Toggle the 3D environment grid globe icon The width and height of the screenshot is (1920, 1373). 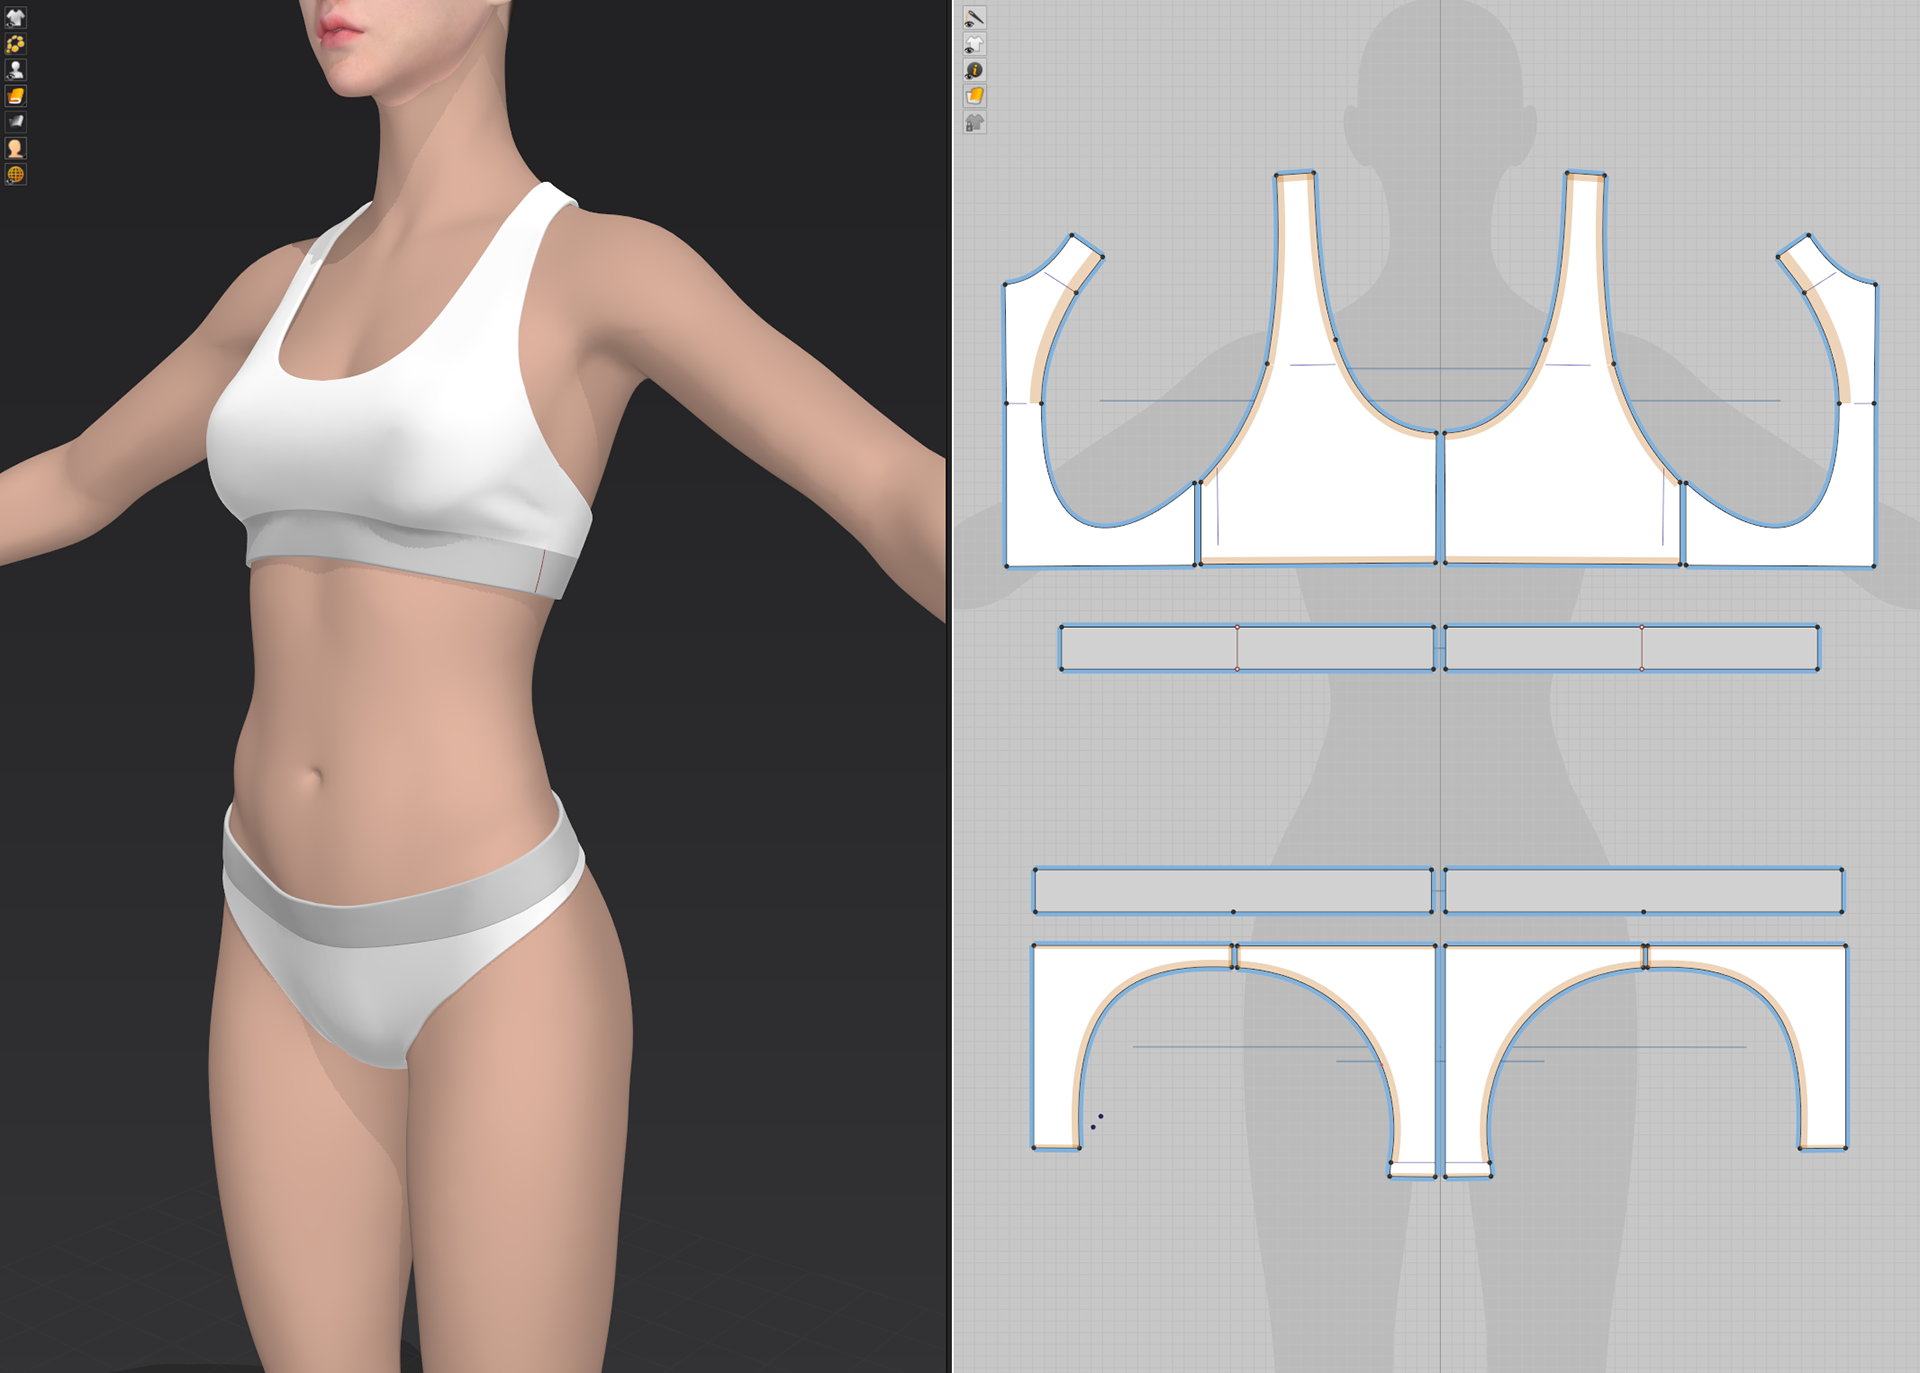15,174
